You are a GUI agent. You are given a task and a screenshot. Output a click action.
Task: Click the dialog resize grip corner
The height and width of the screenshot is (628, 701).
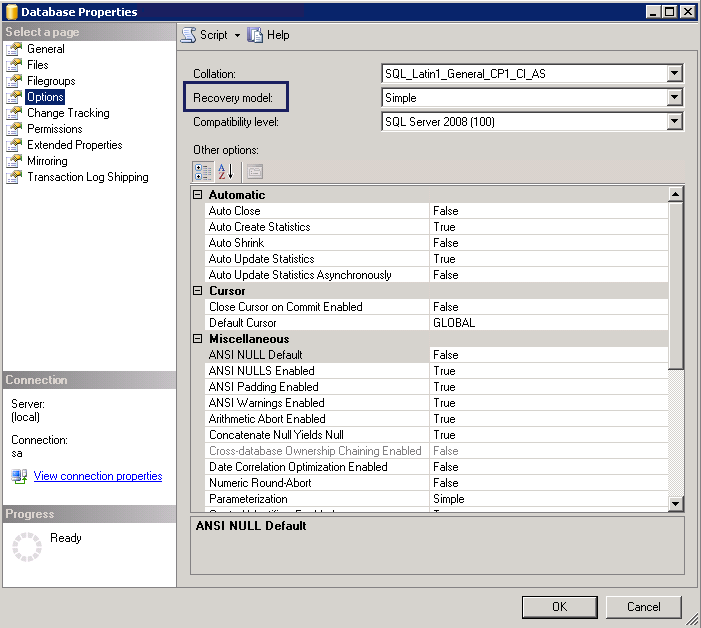(x=693, y=620)
